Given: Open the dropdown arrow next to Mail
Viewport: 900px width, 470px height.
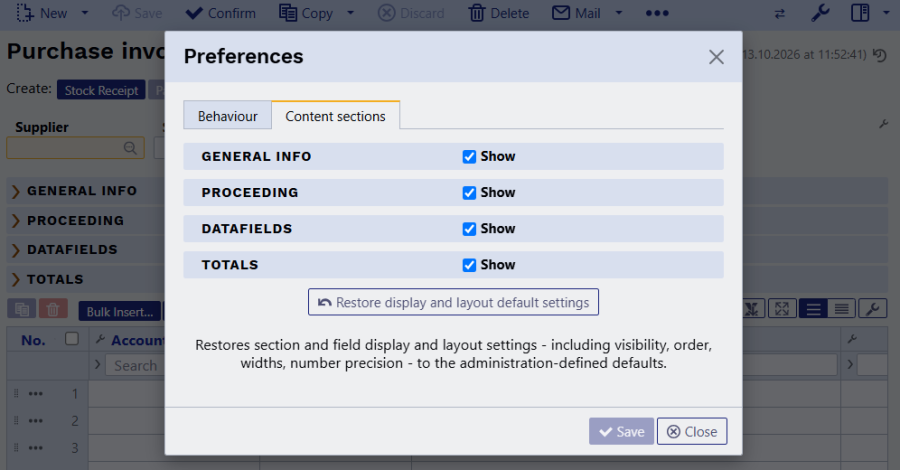Looking at the screenshot, I should coord(619,13).
